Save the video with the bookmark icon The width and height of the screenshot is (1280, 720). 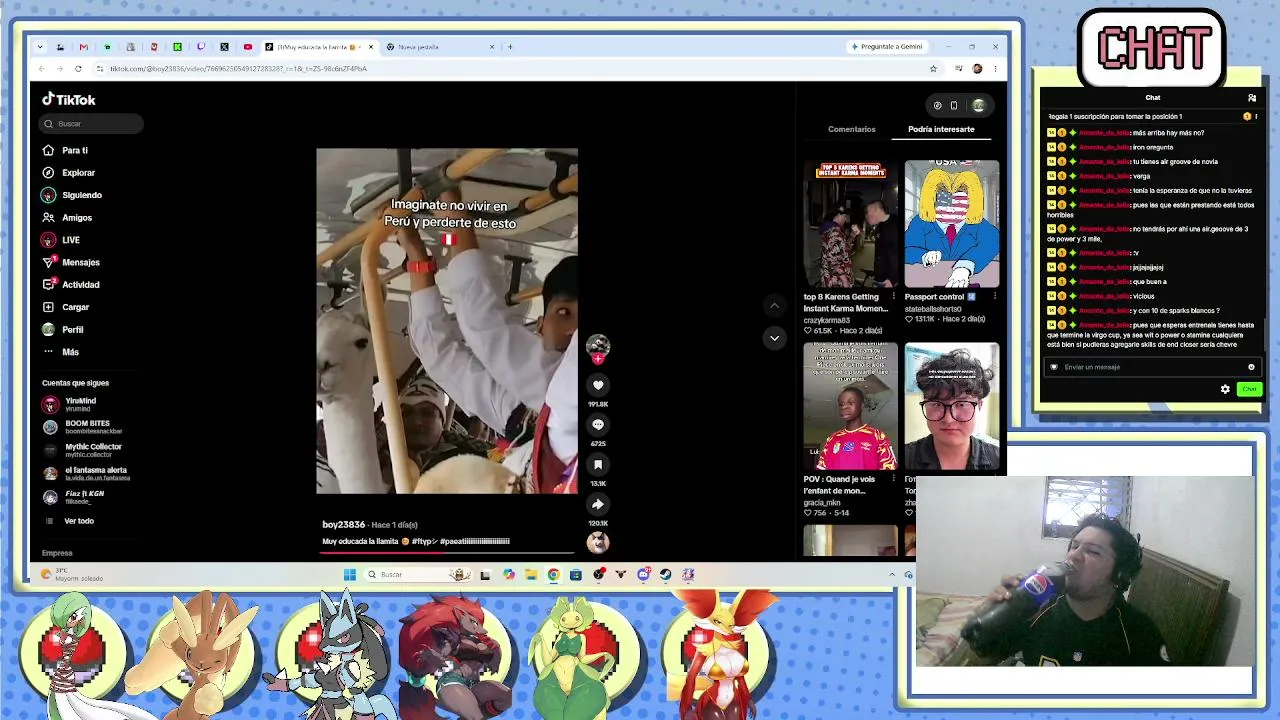598,465
